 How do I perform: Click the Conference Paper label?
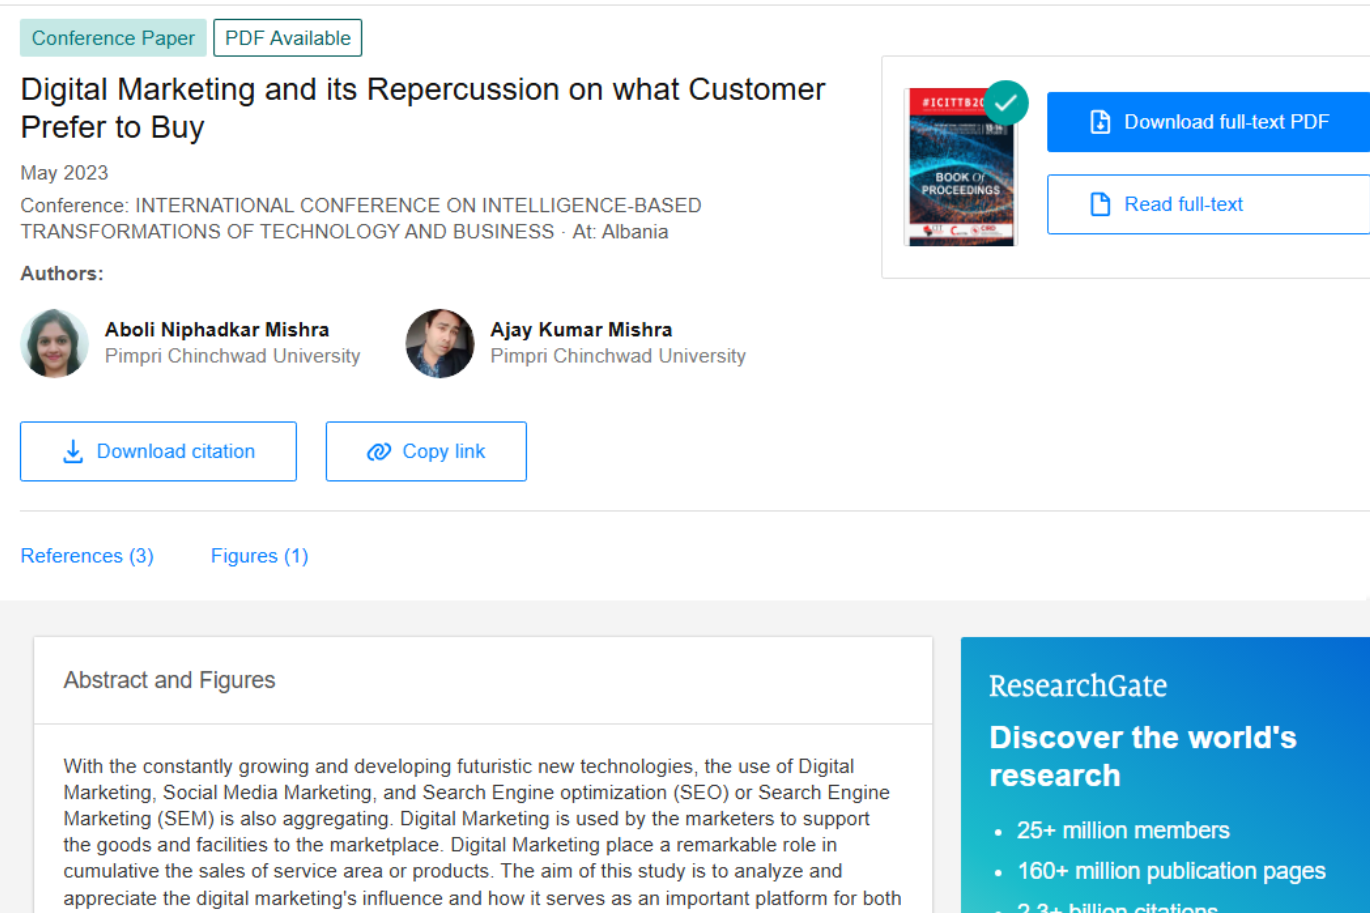click(113, 37)
